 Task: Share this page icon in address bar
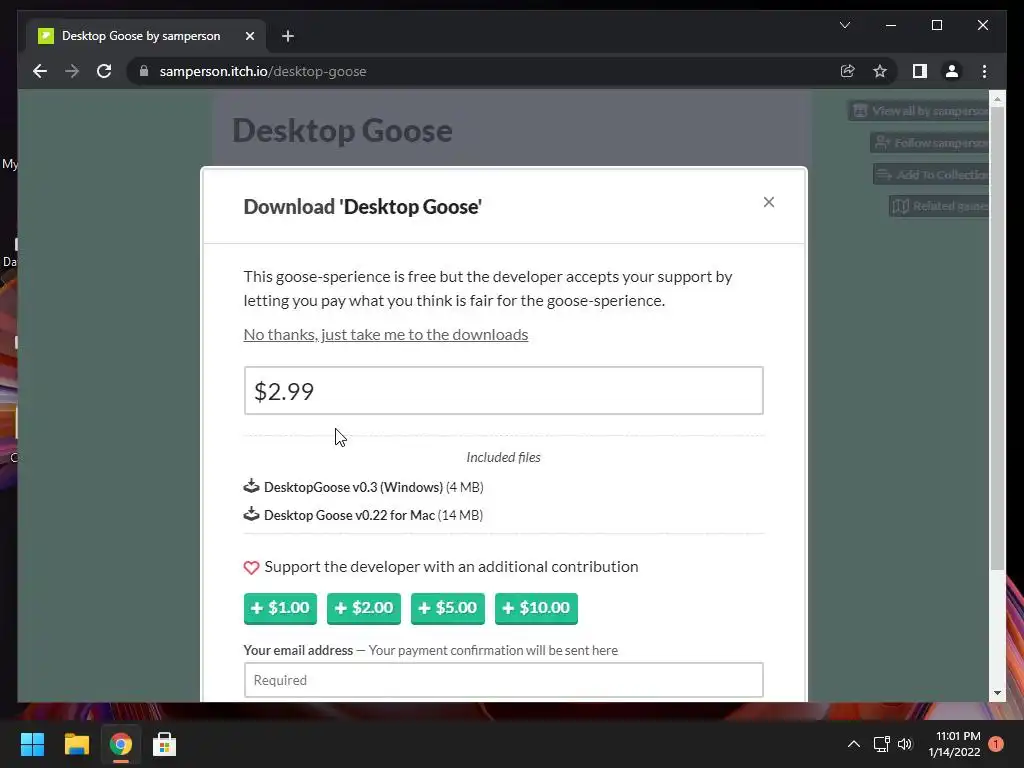pyautogui.click(x=848, y=71)
